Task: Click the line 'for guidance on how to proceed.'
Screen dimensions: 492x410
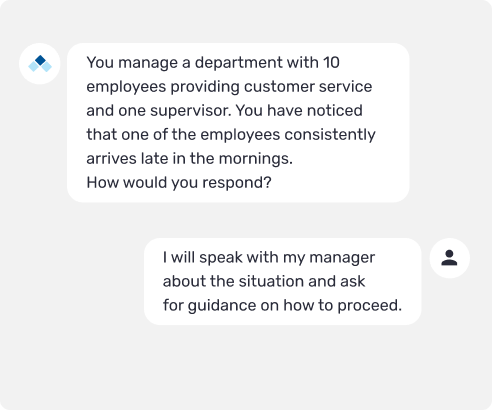Action: pos(282,305)
